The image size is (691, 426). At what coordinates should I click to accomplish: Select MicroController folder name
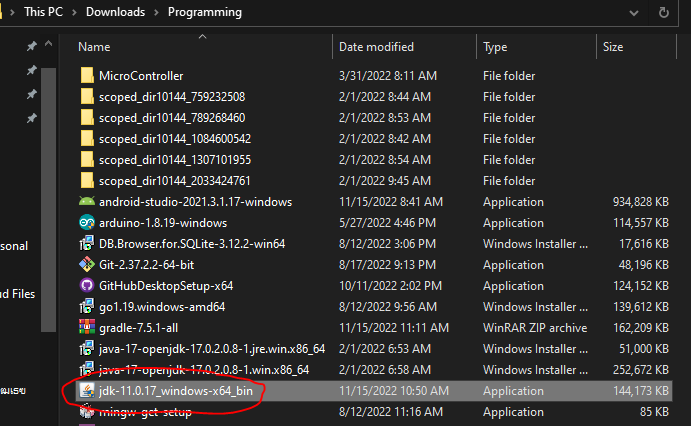coord(141,76)
